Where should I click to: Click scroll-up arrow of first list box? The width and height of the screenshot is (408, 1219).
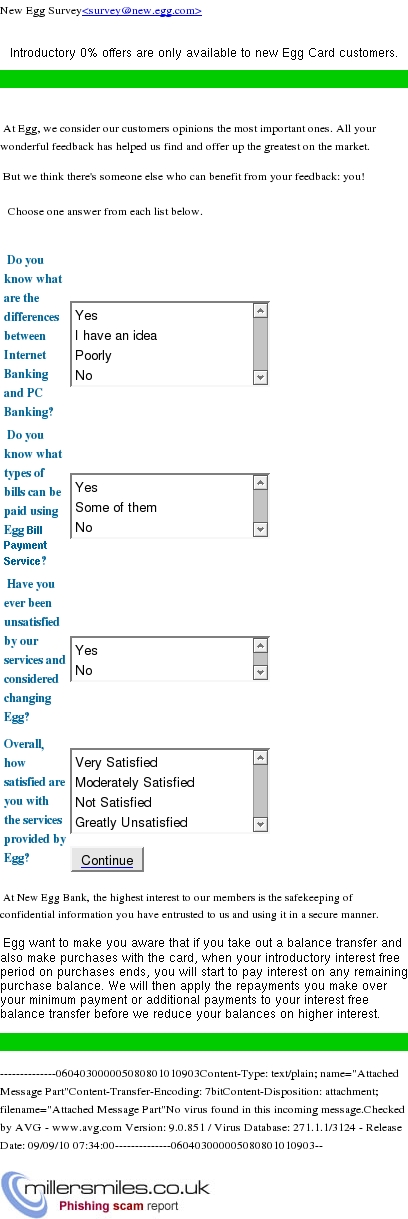(261, 311)
